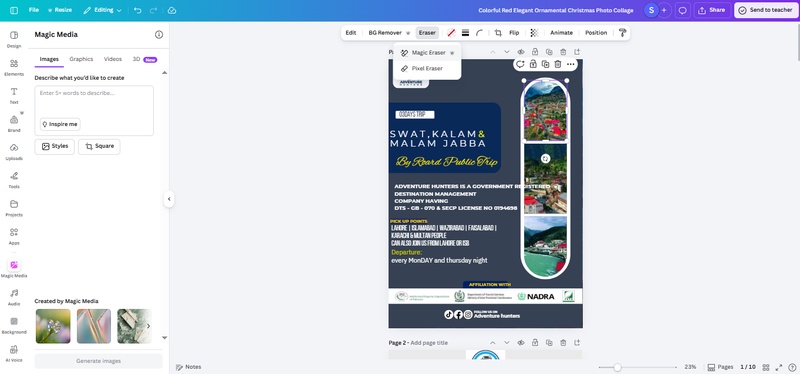The height and width of the screenshot is (374, 800).
Task: Hide Page 2 with eye icon
Action: (521, 343)
